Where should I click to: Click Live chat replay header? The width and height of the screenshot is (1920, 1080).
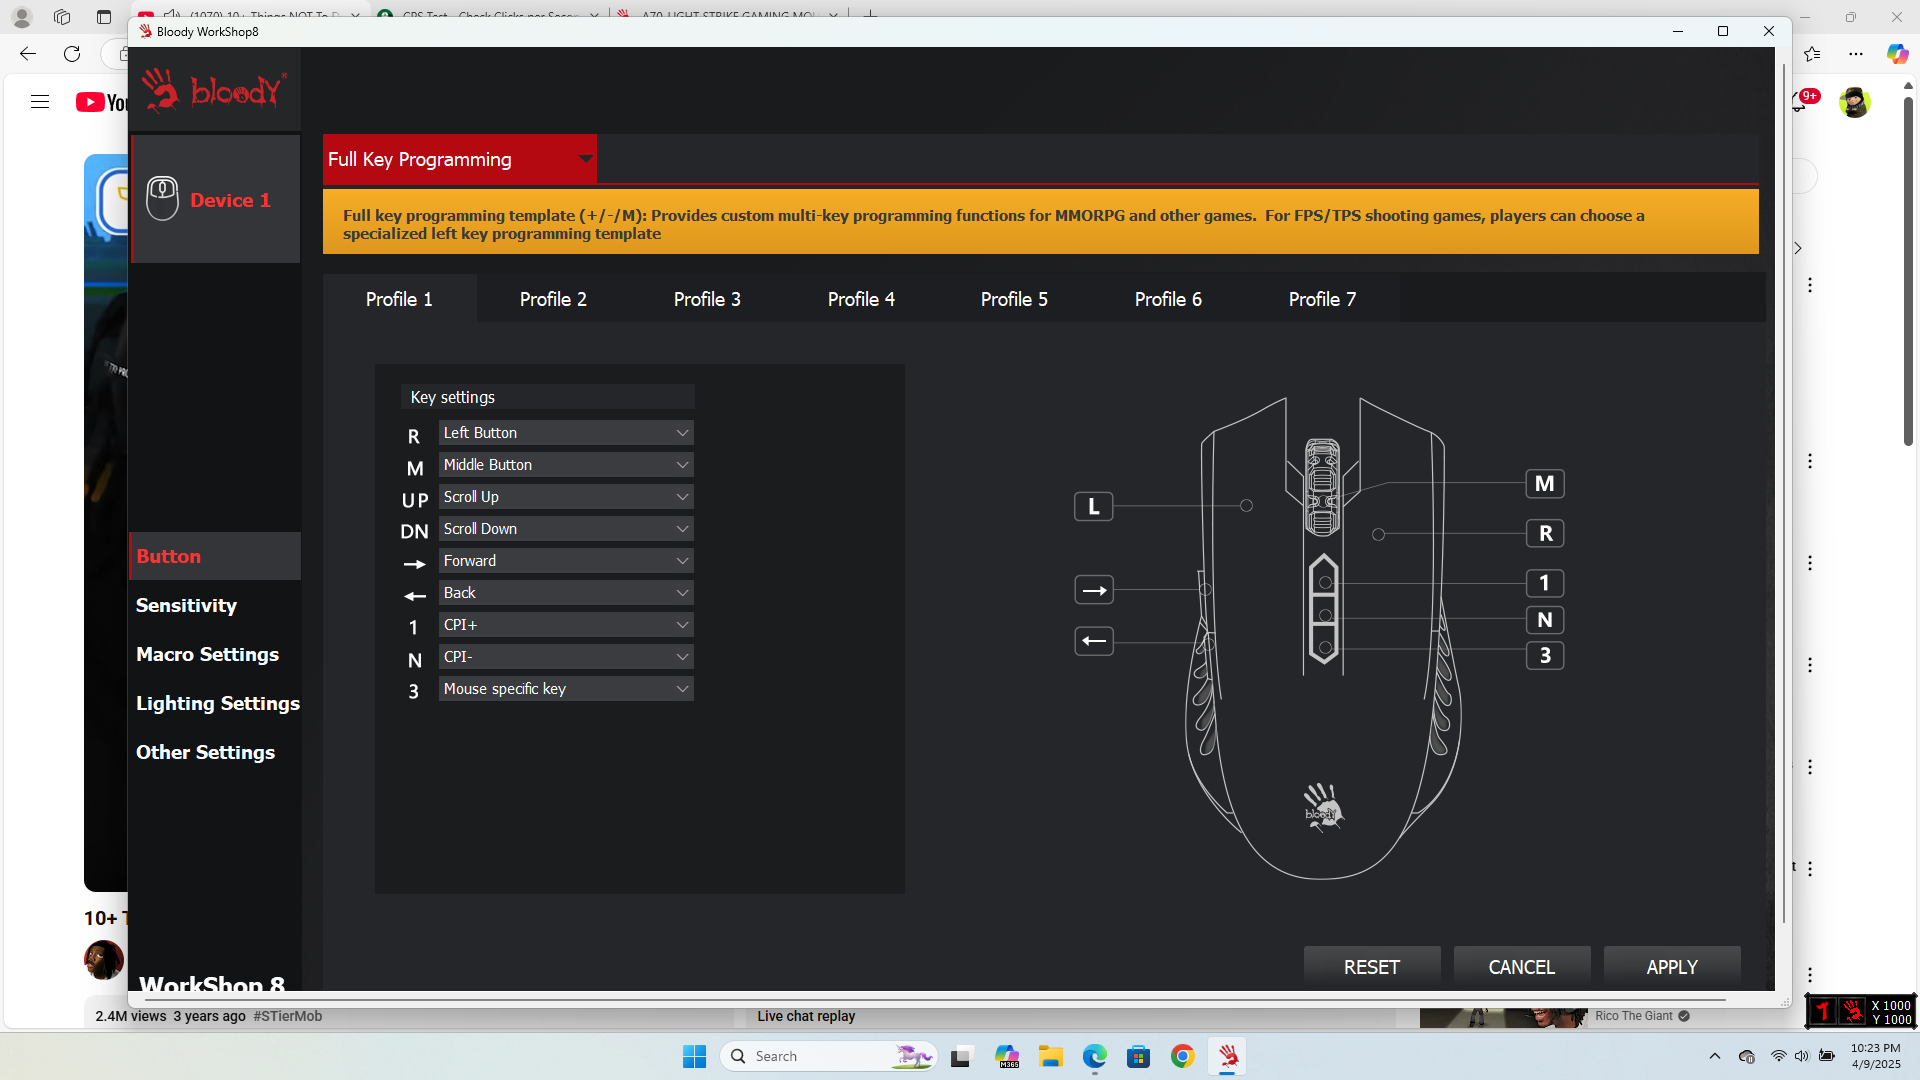(806, 1016)
